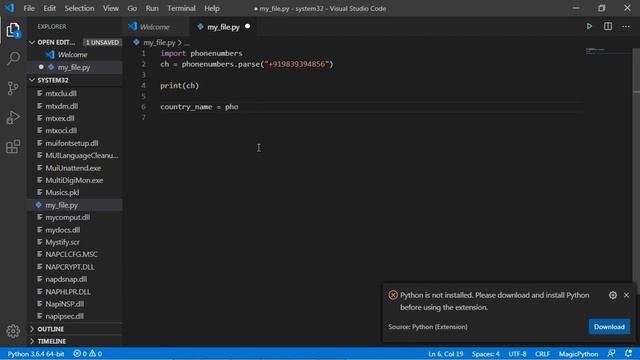Select mtxclu.dll in file tree
This screenshot has height=360, width=640.
[x=75, y=93]
